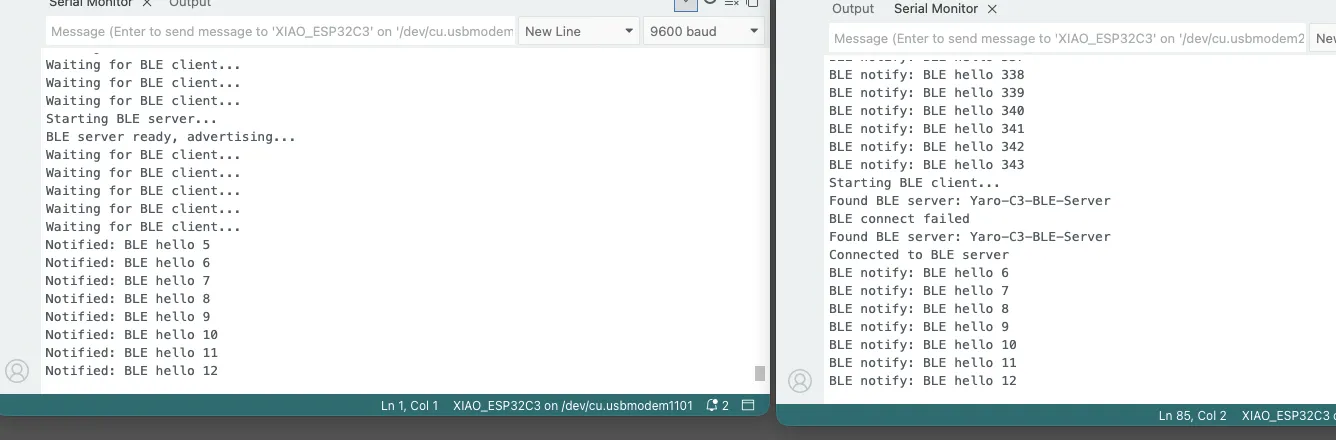1336x440 pixels.
Task: Click 'BLE notify: BLE hello 339' line
Action: pyautogui.click(x=927, y=93)
